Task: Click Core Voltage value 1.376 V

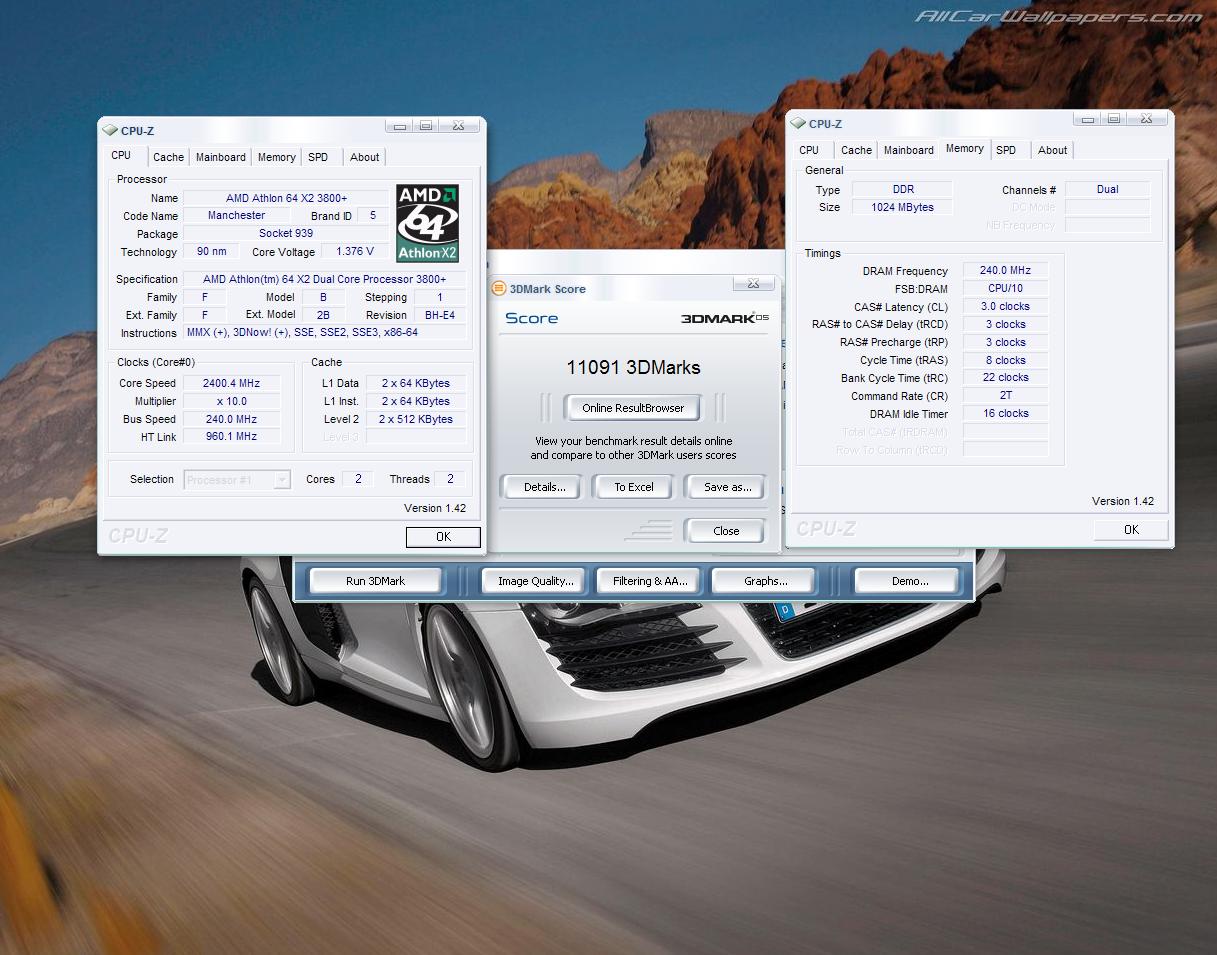Action: [355, 252]
